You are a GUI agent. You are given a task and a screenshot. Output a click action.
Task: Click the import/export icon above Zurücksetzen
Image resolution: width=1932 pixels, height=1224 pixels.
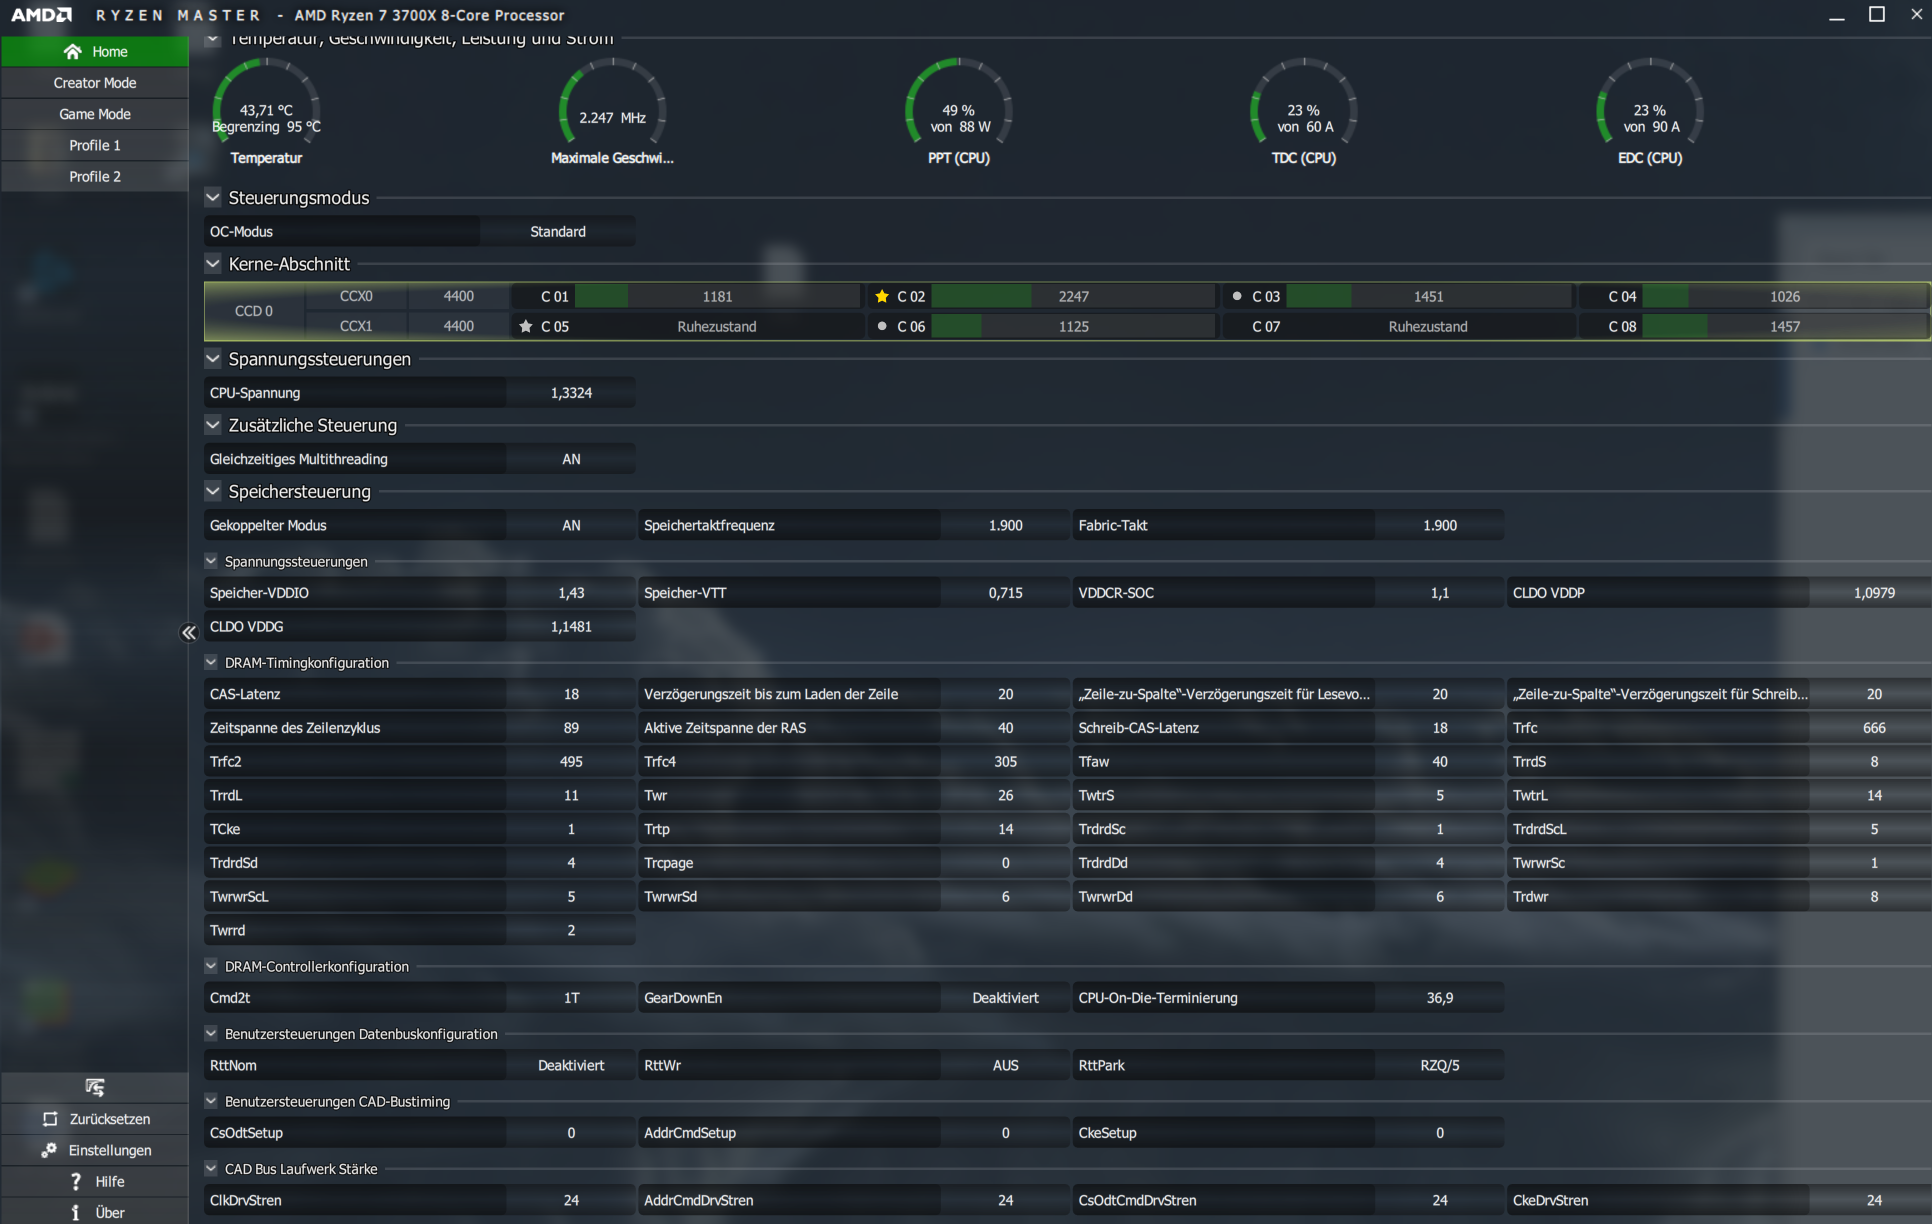95,1087
